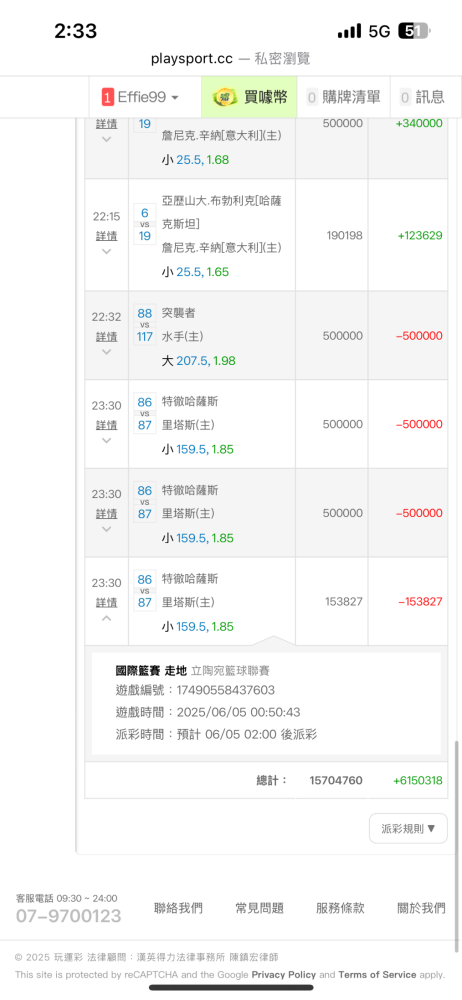462x1000 pixels.
Task: Open the 88 vs 117 score box
Action: (x=145, y=325)
